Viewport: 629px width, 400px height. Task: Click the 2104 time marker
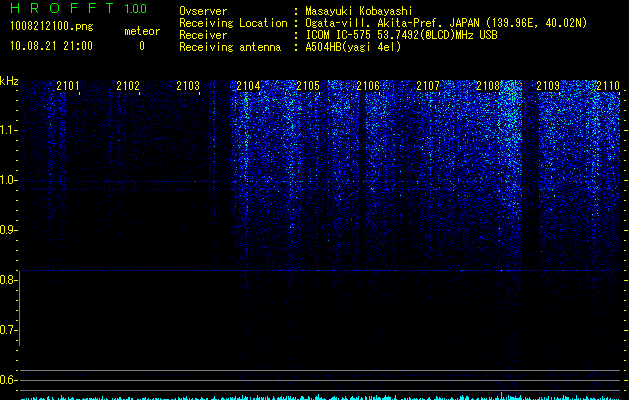point(248,85)
